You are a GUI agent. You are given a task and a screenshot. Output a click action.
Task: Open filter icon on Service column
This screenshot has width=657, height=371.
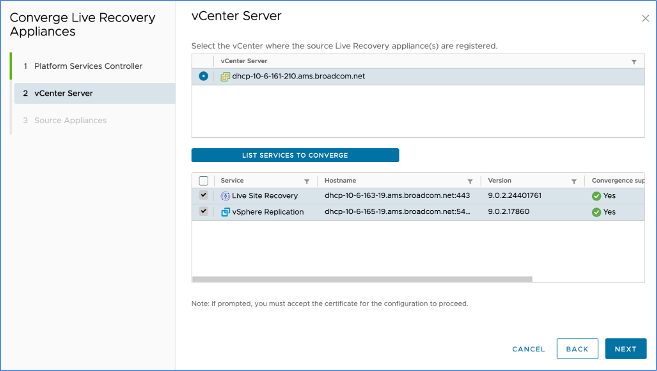click(307, 181)
